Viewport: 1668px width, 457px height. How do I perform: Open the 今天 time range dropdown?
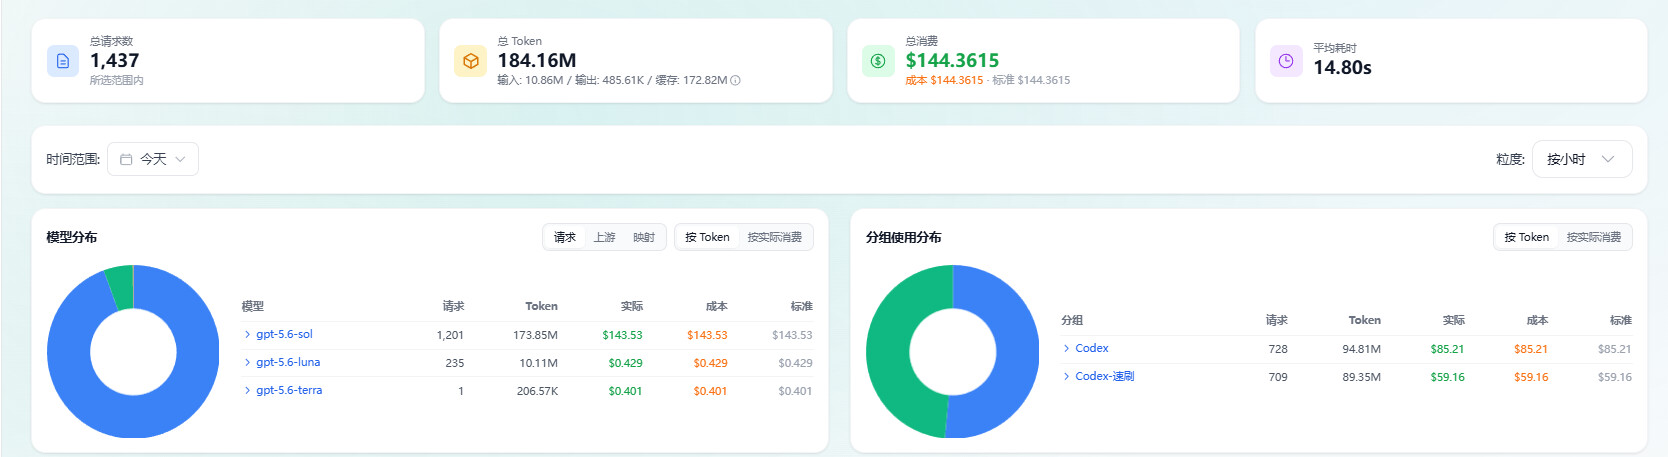click(153, 159)
